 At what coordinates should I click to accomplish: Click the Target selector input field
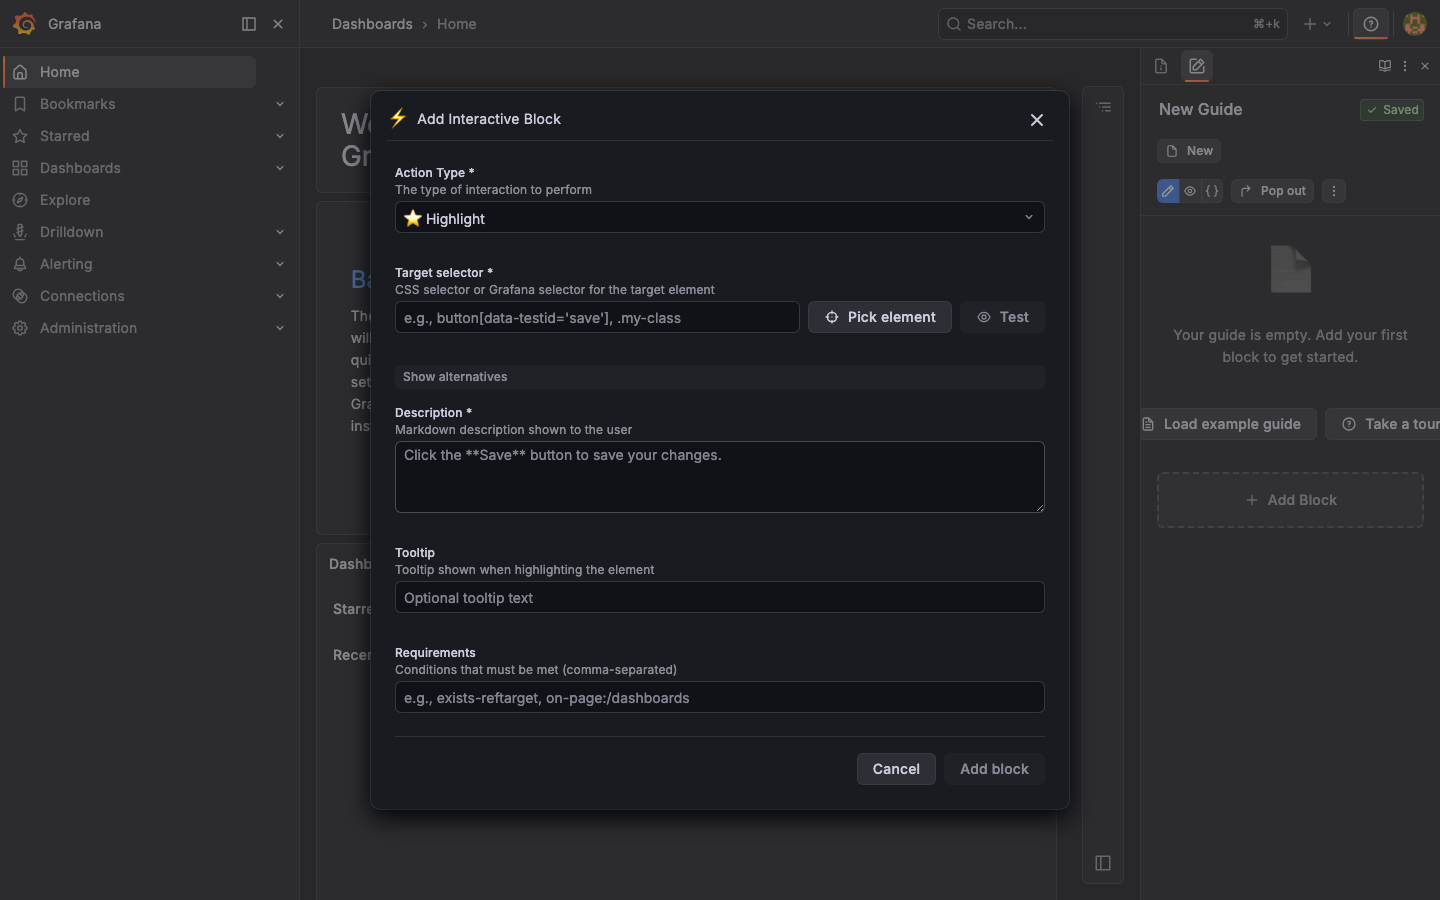pyautogui.click(x=597, y=317)
